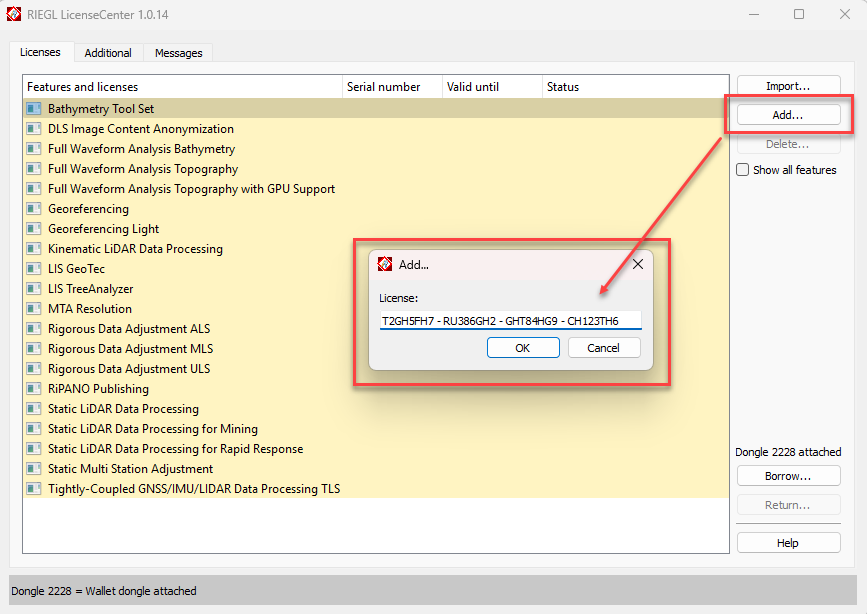Select the icon next to Georeferencing Light
867x614 pixels.
click(34, 229)
